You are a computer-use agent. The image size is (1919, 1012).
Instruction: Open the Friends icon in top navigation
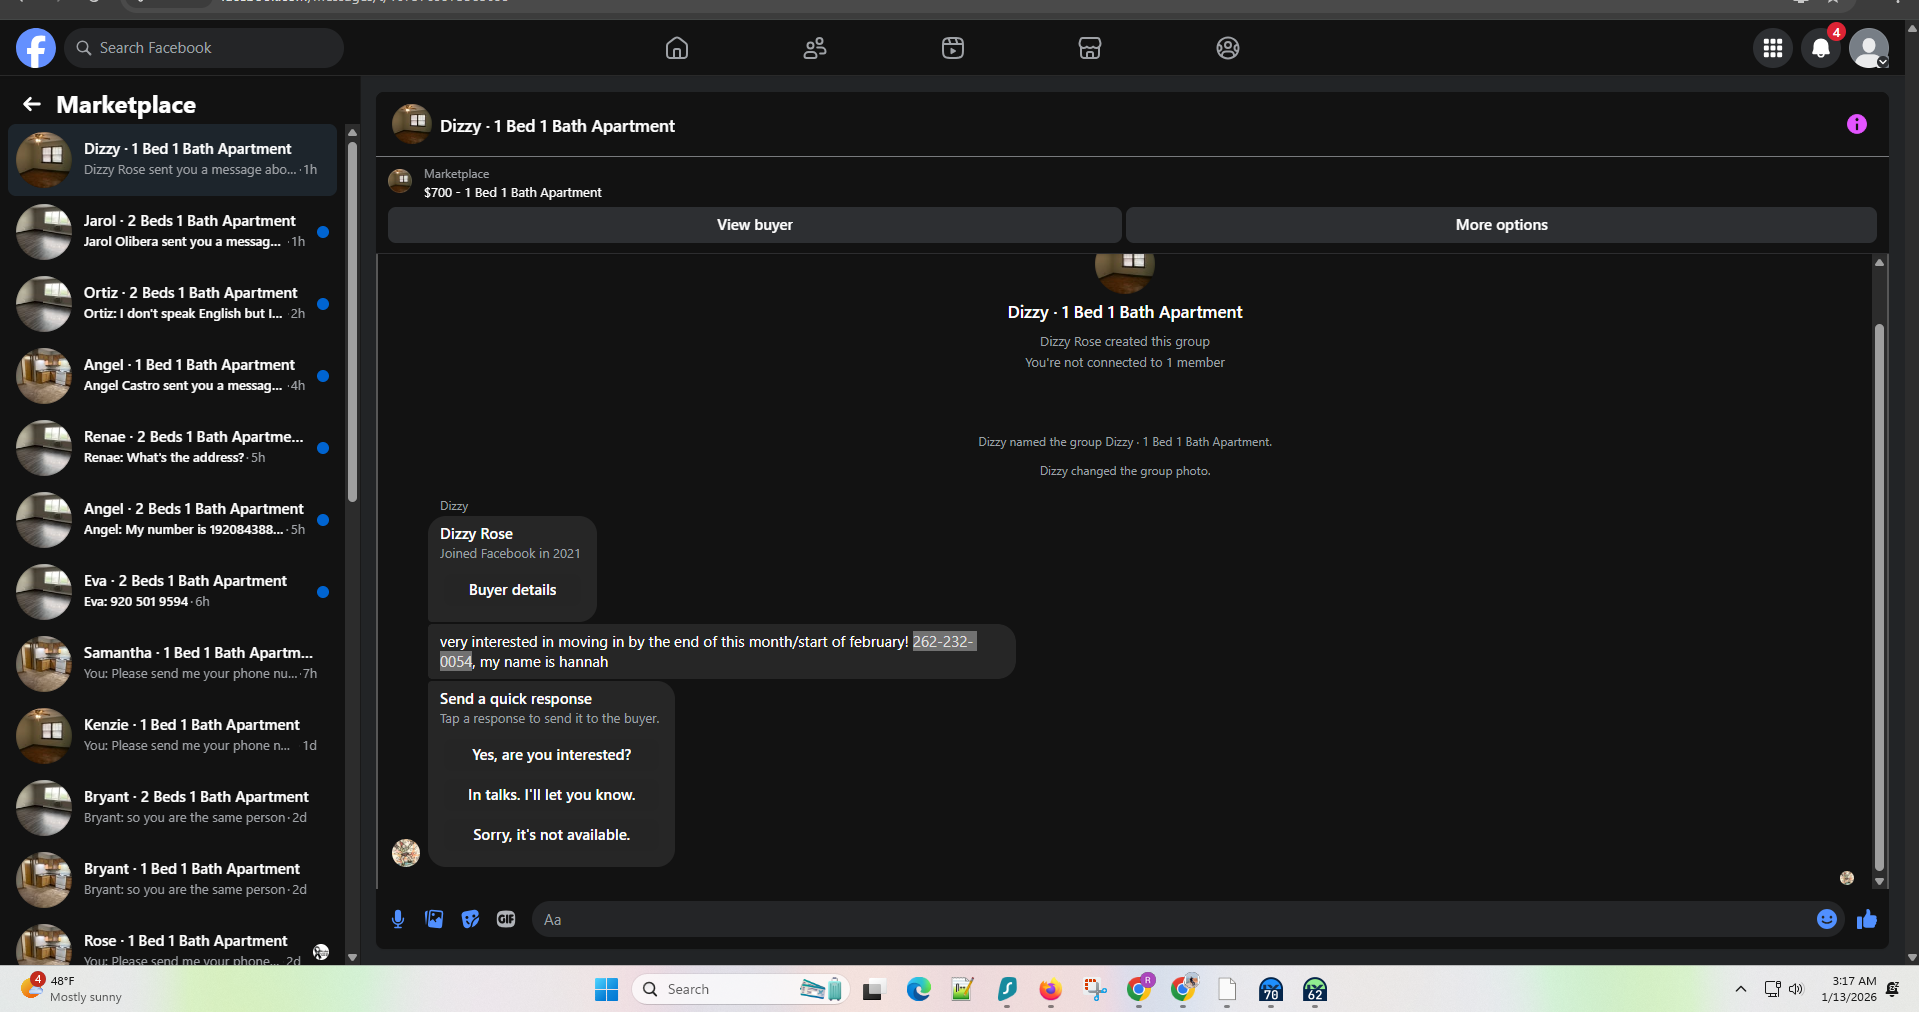815,48
